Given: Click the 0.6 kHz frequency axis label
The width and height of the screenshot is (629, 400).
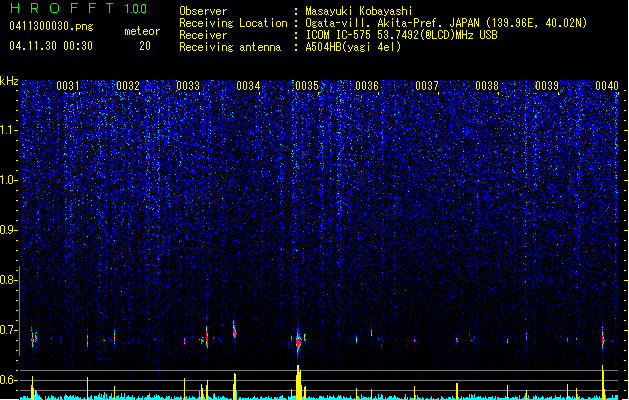Looking at the screenshot, I should point(8,380).
